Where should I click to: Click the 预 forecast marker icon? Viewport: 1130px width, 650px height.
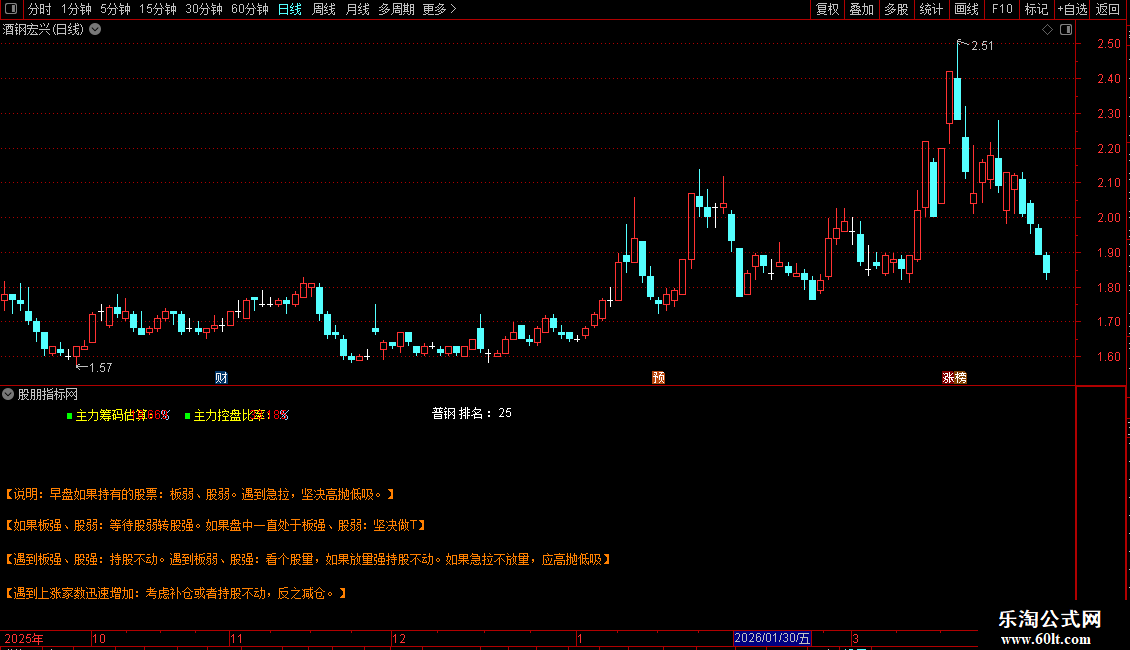(x=658, y=378)
